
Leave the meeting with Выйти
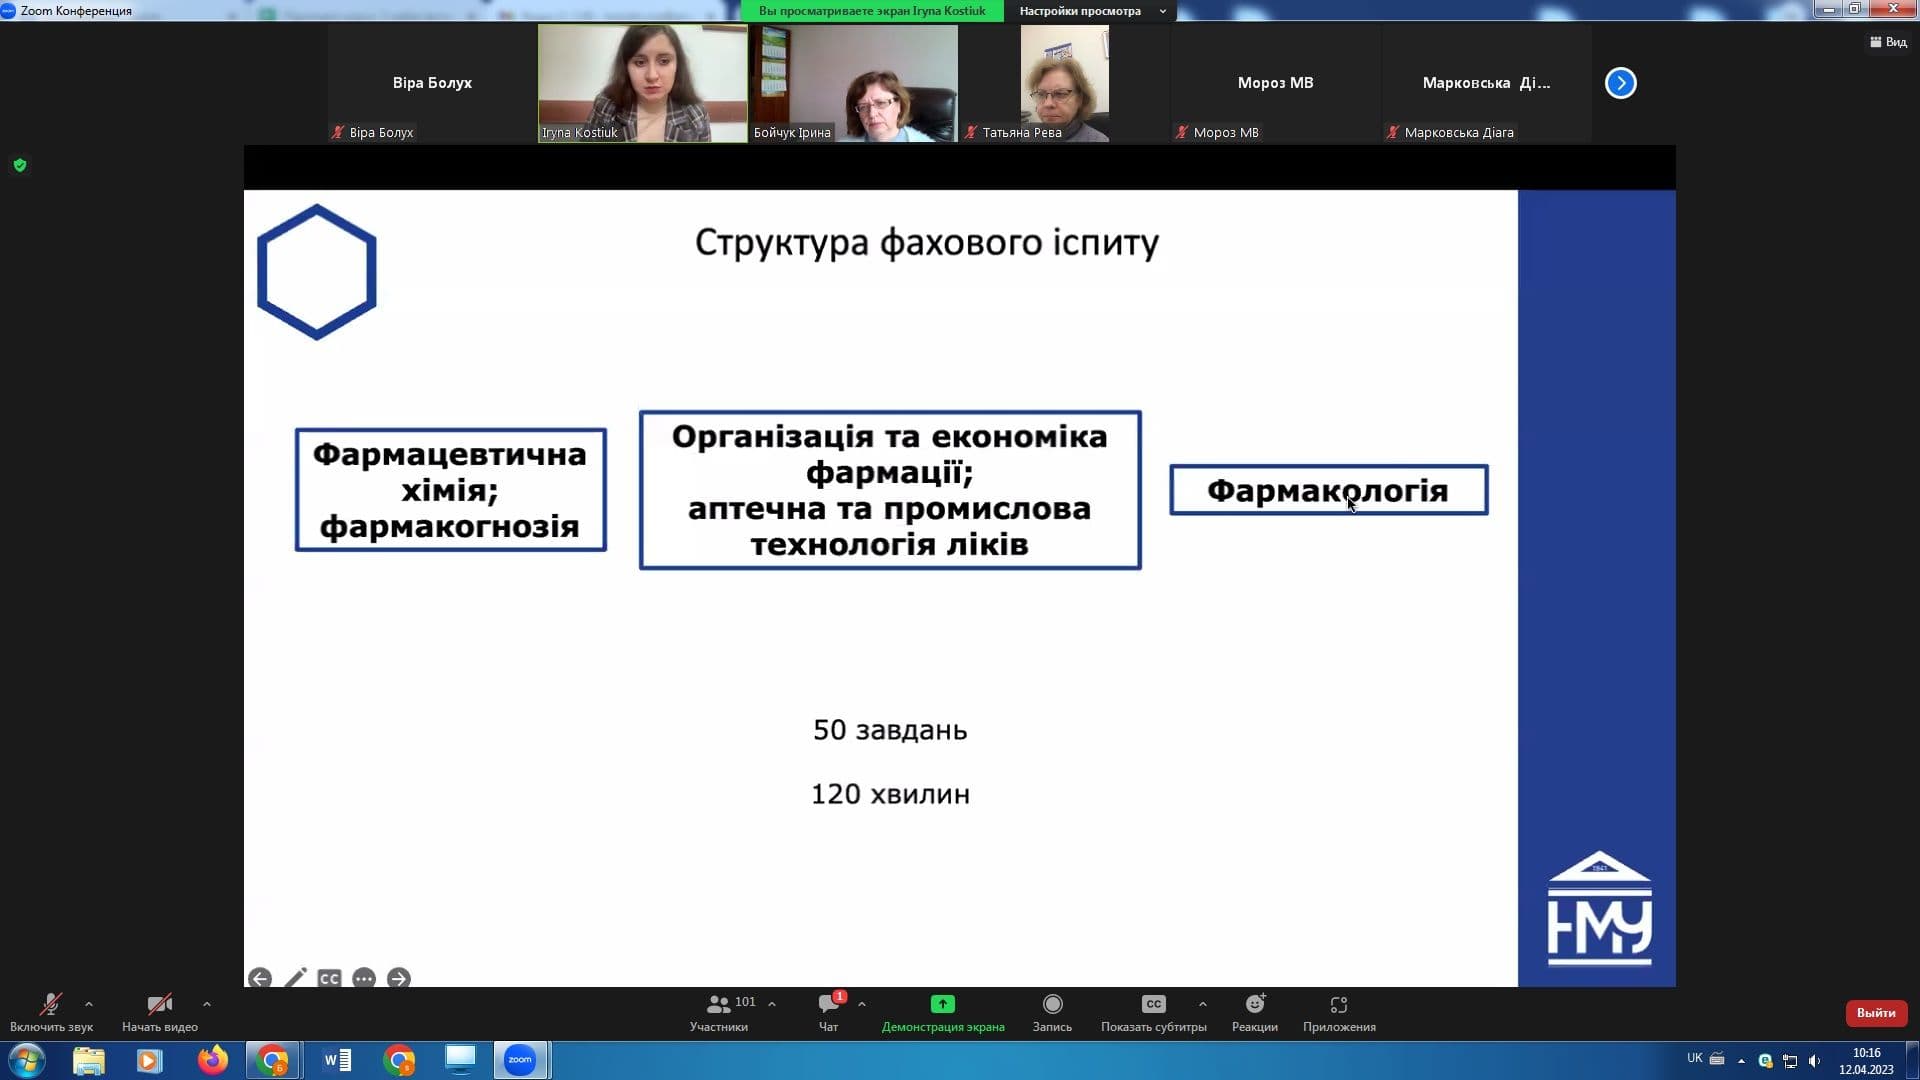pos(1876,1013)
